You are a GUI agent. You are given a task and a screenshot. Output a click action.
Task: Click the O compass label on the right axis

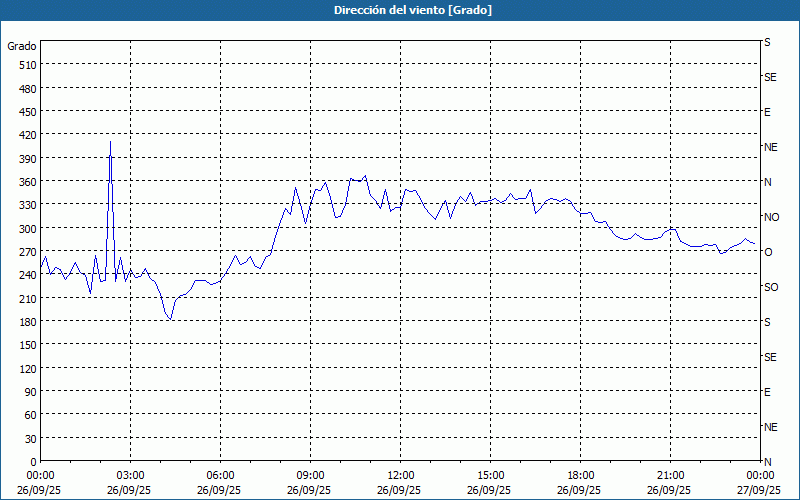tap(768, 252)
